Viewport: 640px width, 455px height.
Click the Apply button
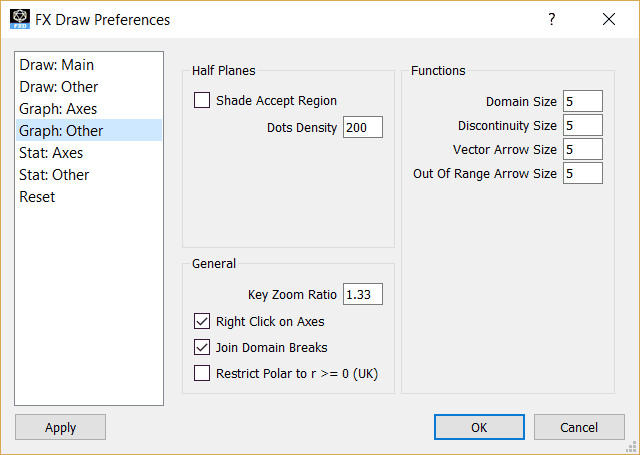(60, 427)
